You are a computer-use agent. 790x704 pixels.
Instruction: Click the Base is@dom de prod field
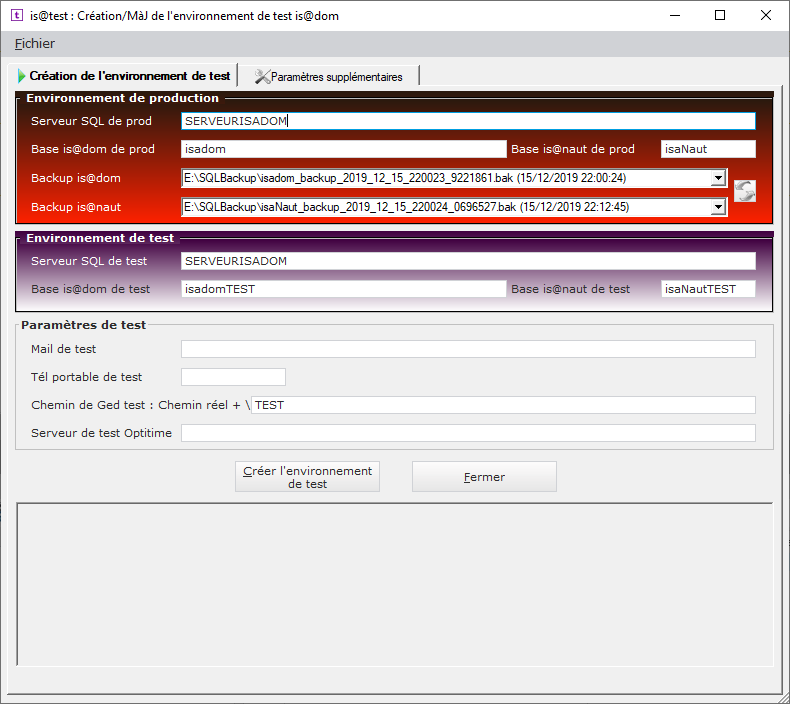pos(343,149)
